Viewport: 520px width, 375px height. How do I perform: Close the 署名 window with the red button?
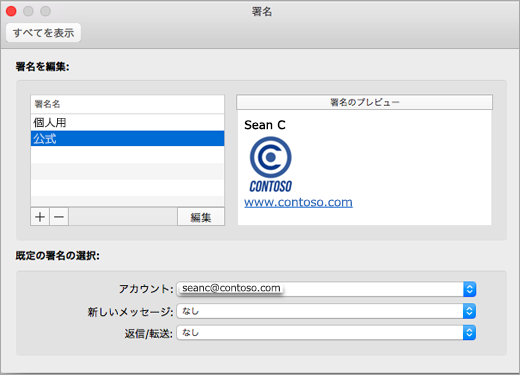pyautogui.click(x=11, y=11)
